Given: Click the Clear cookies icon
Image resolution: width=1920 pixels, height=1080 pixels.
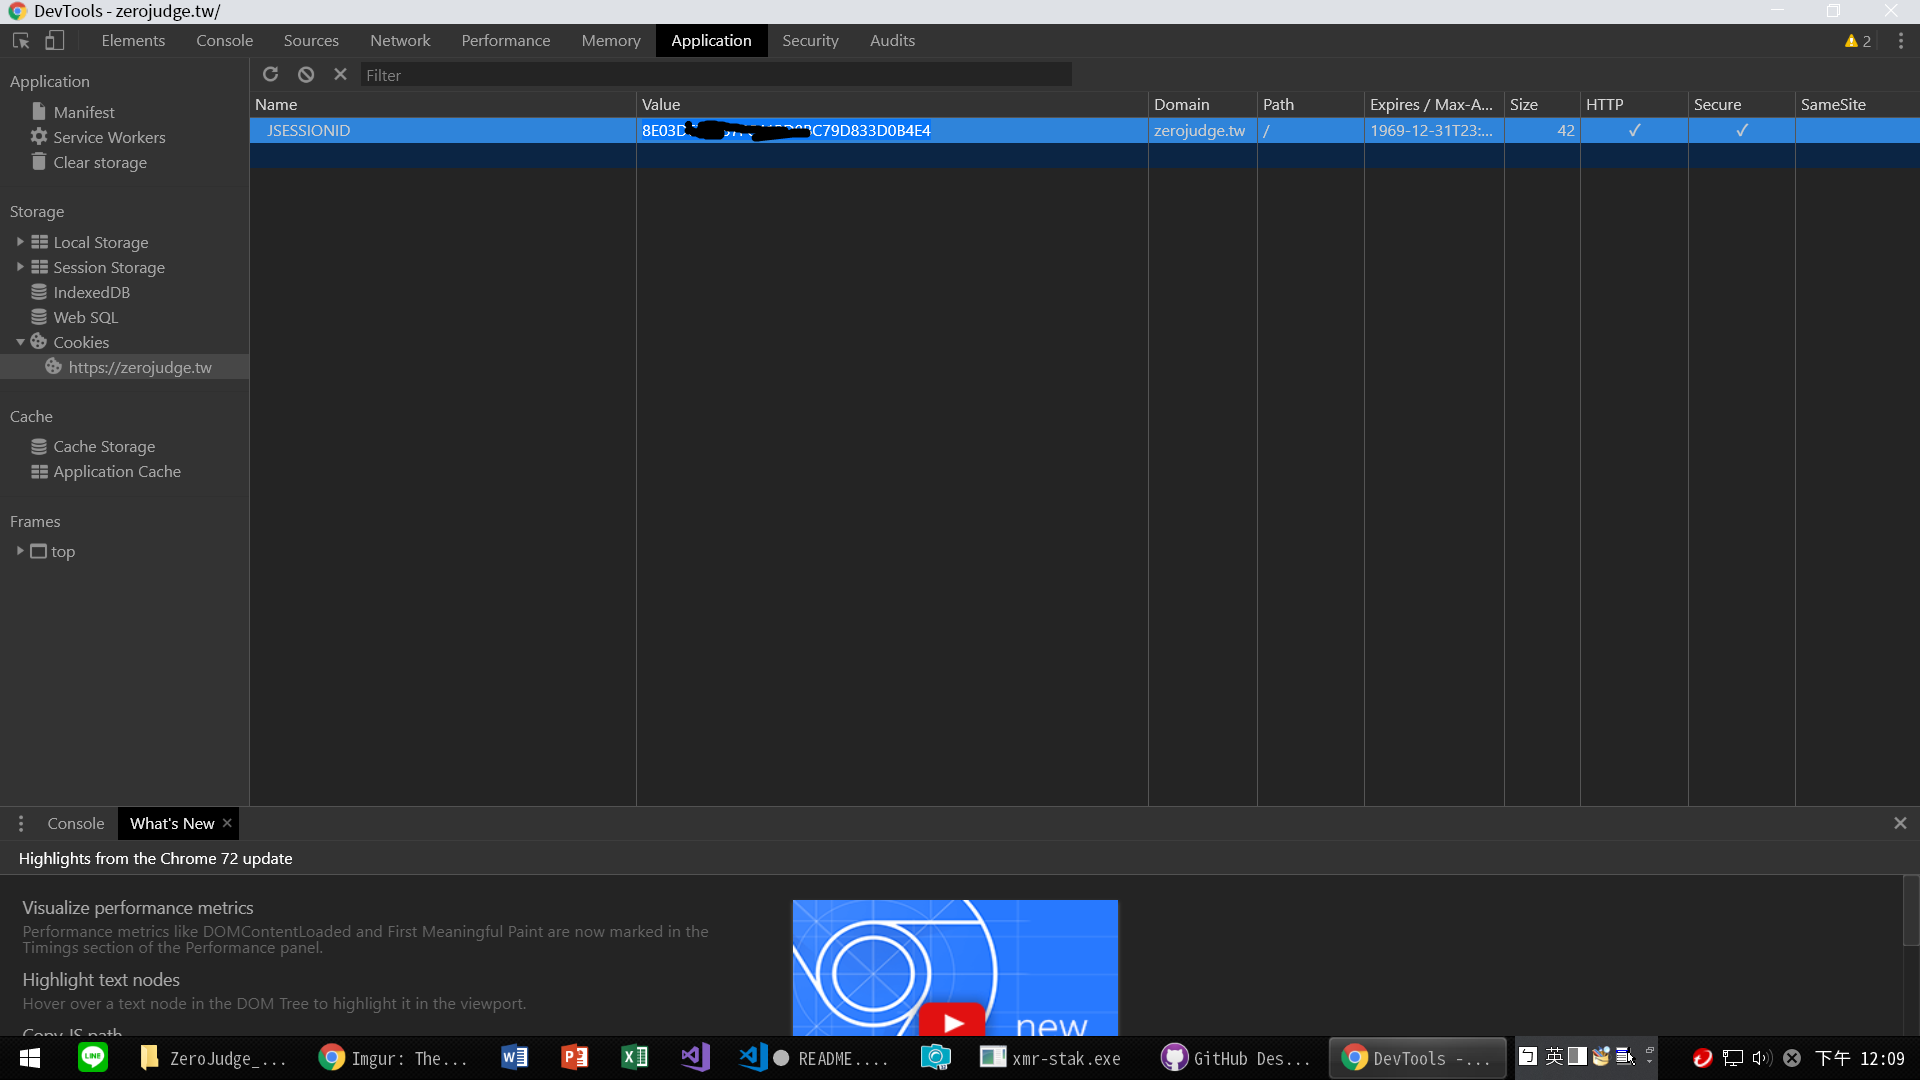Looking at the screenshot, I should pyautogui.click(x=306, y=74).
